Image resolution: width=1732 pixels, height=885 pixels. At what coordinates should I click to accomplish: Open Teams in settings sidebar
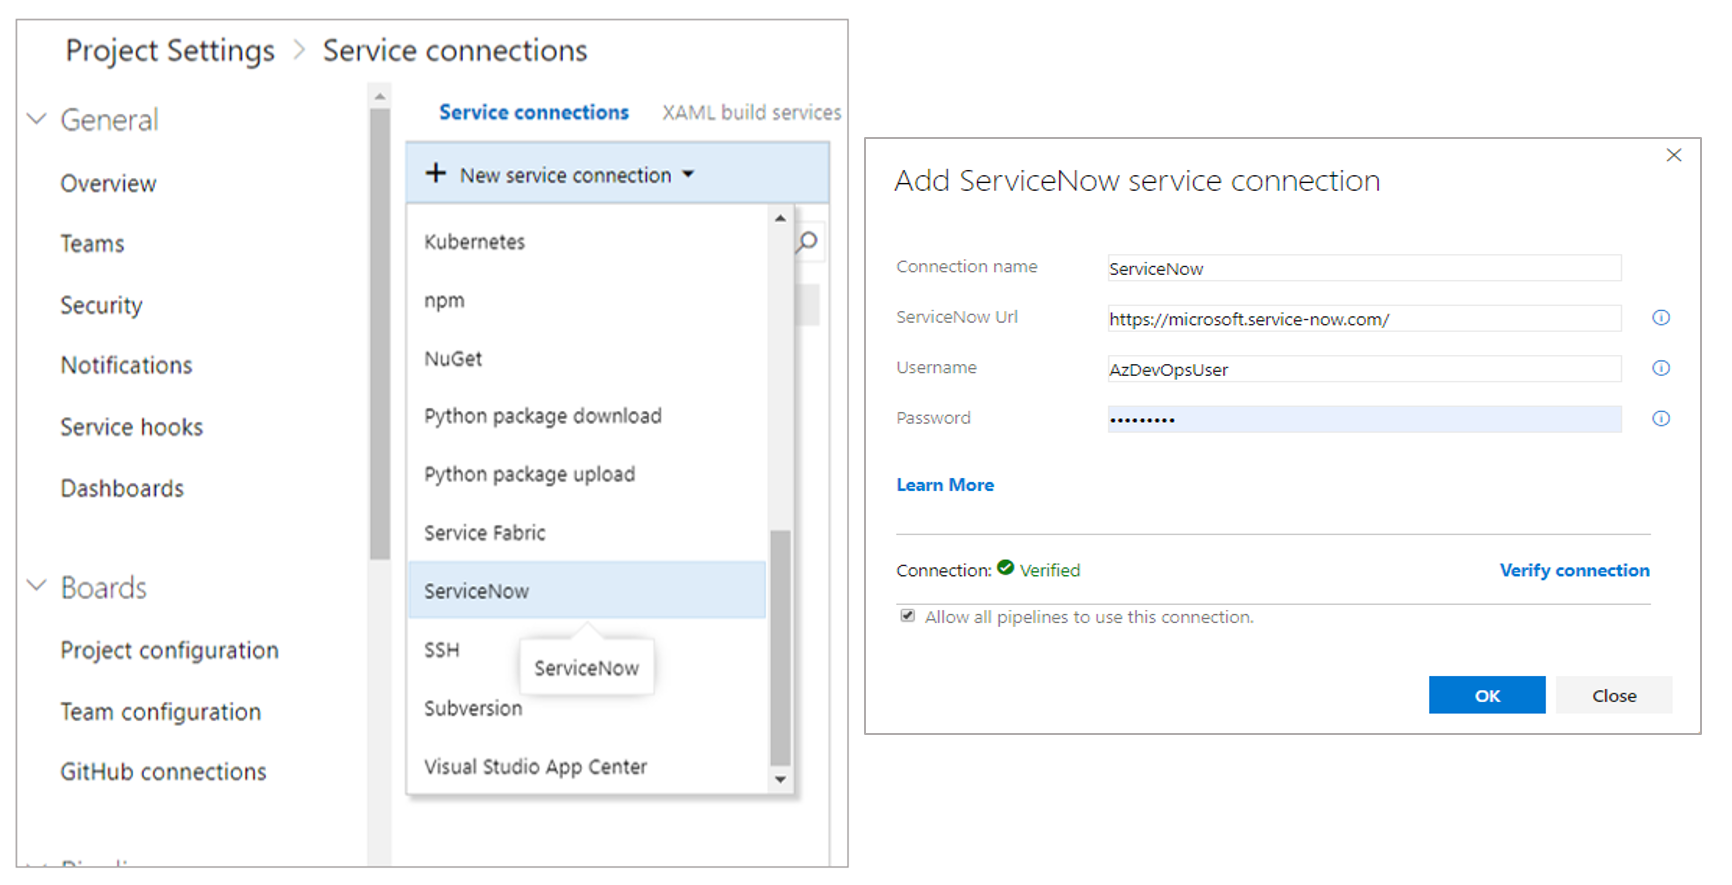pyautogui.click(x=92, y=243)
